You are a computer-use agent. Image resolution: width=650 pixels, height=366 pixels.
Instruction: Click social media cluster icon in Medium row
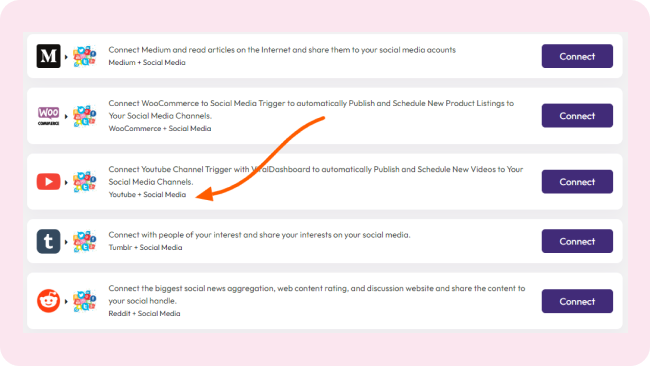85,56
